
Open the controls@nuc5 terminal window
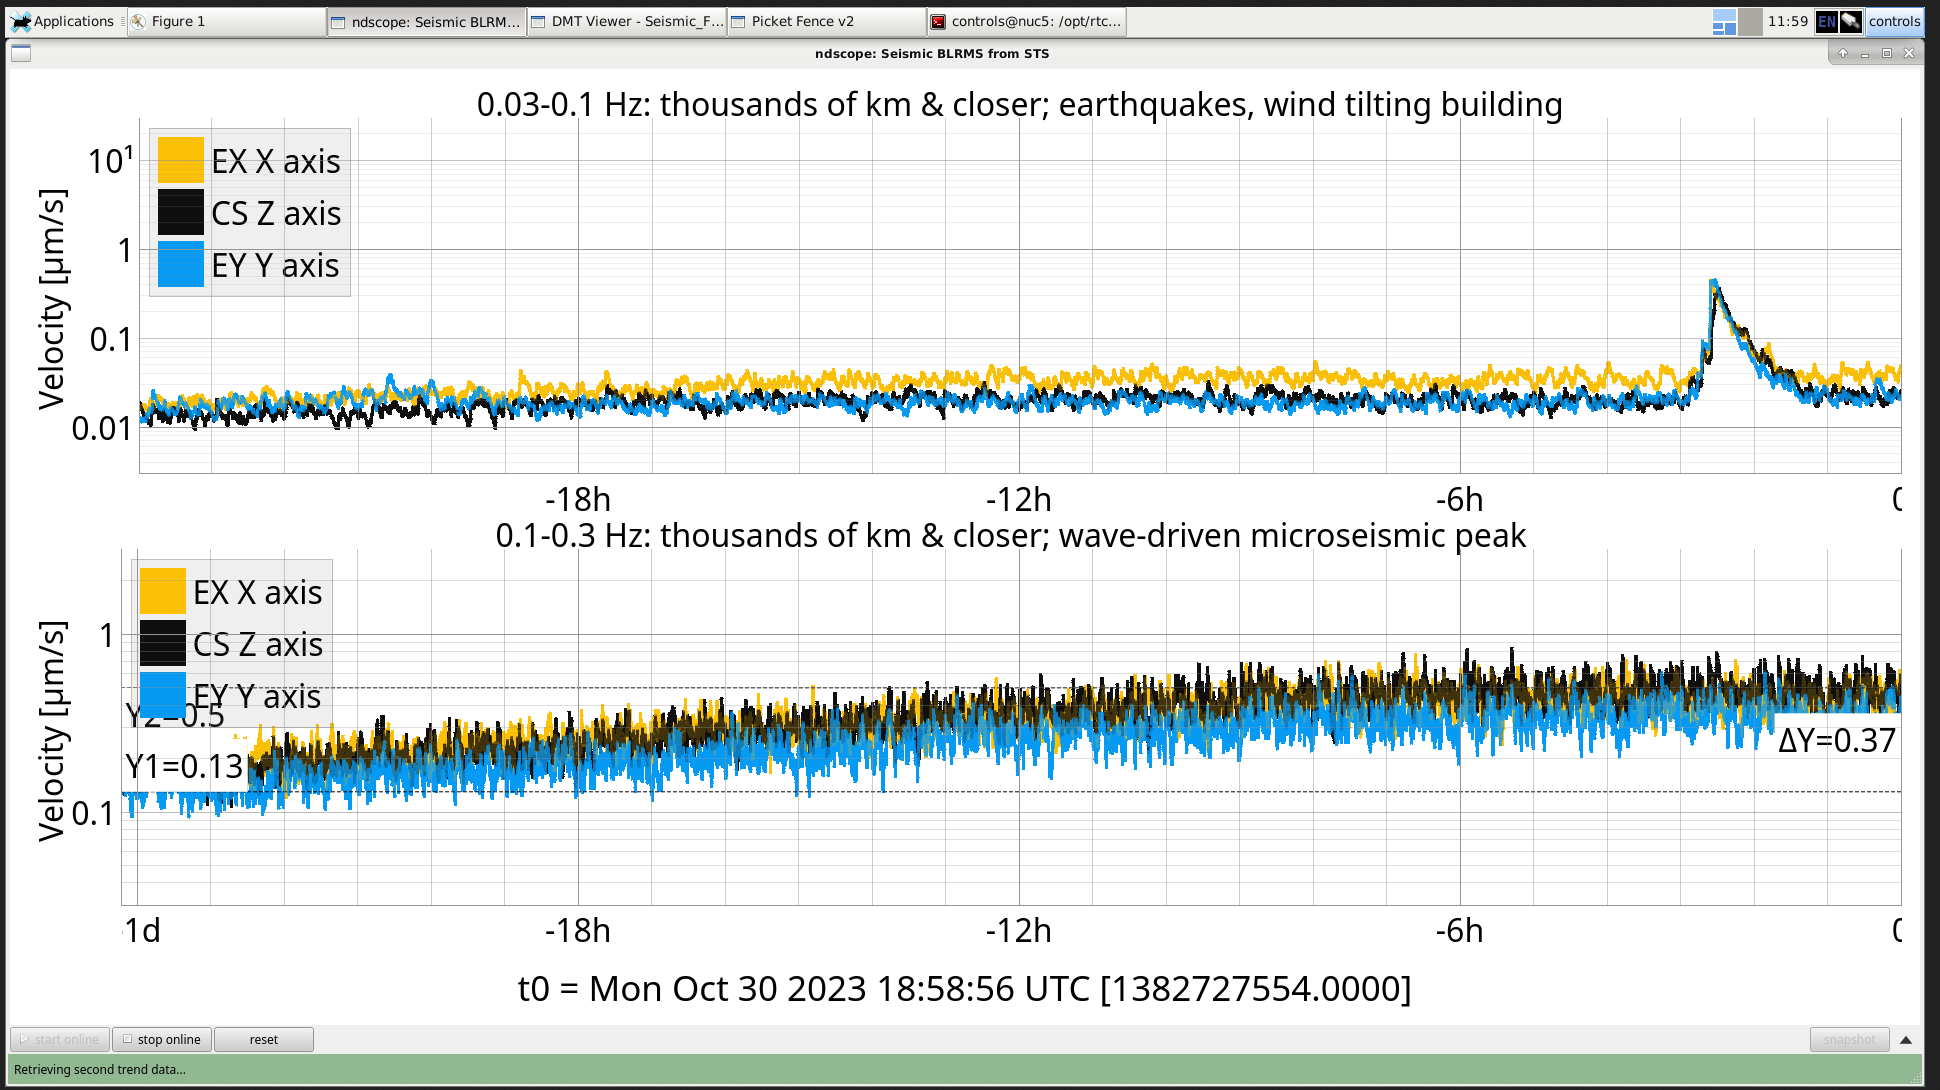click(1026, 21)
